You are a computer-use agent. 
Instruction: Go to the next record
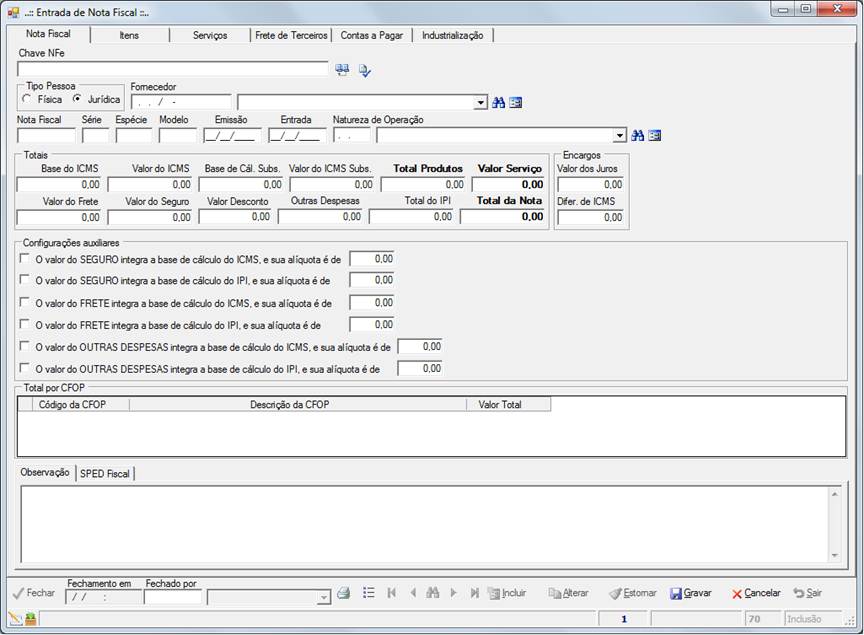click(453, 593)
